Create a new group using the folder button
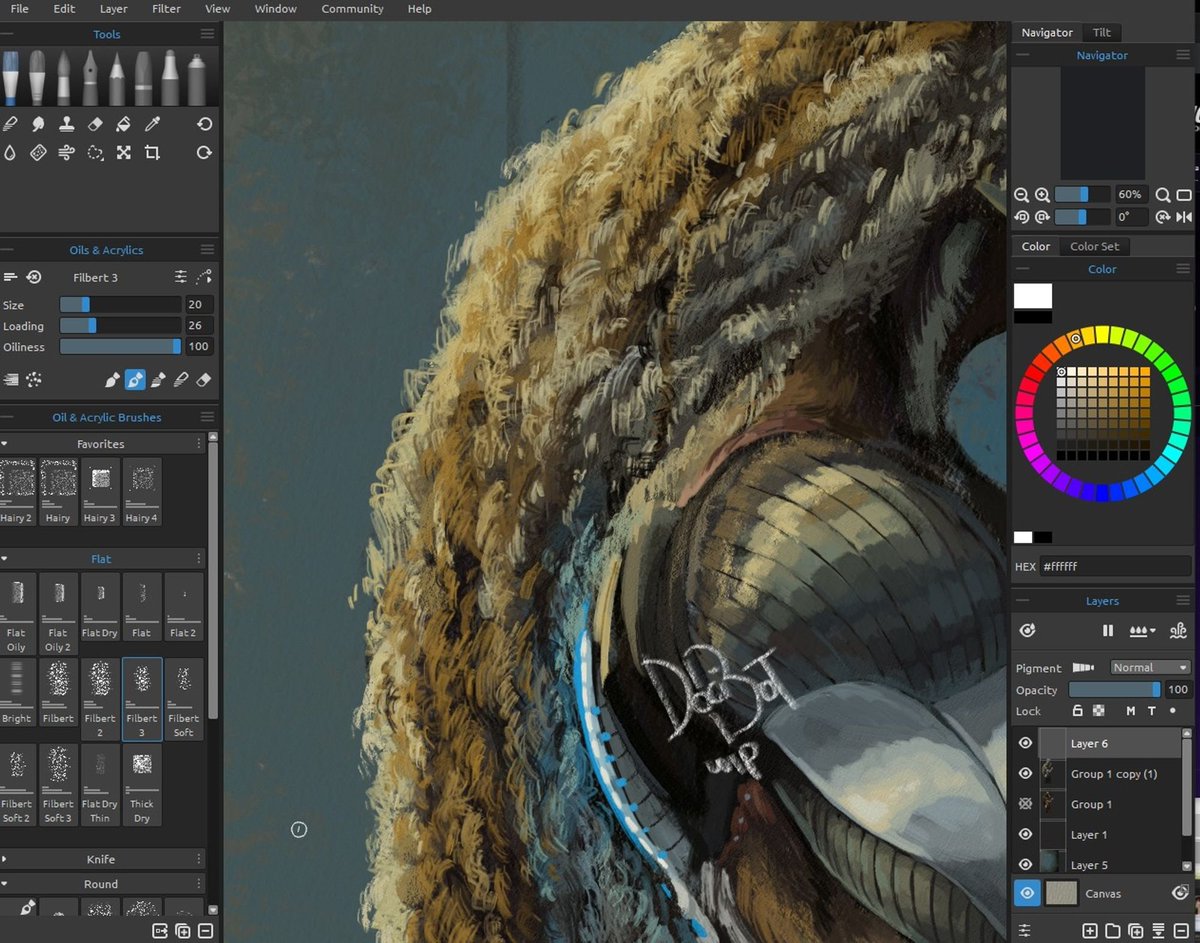Screen dimensions: 1200x943 1112,930
